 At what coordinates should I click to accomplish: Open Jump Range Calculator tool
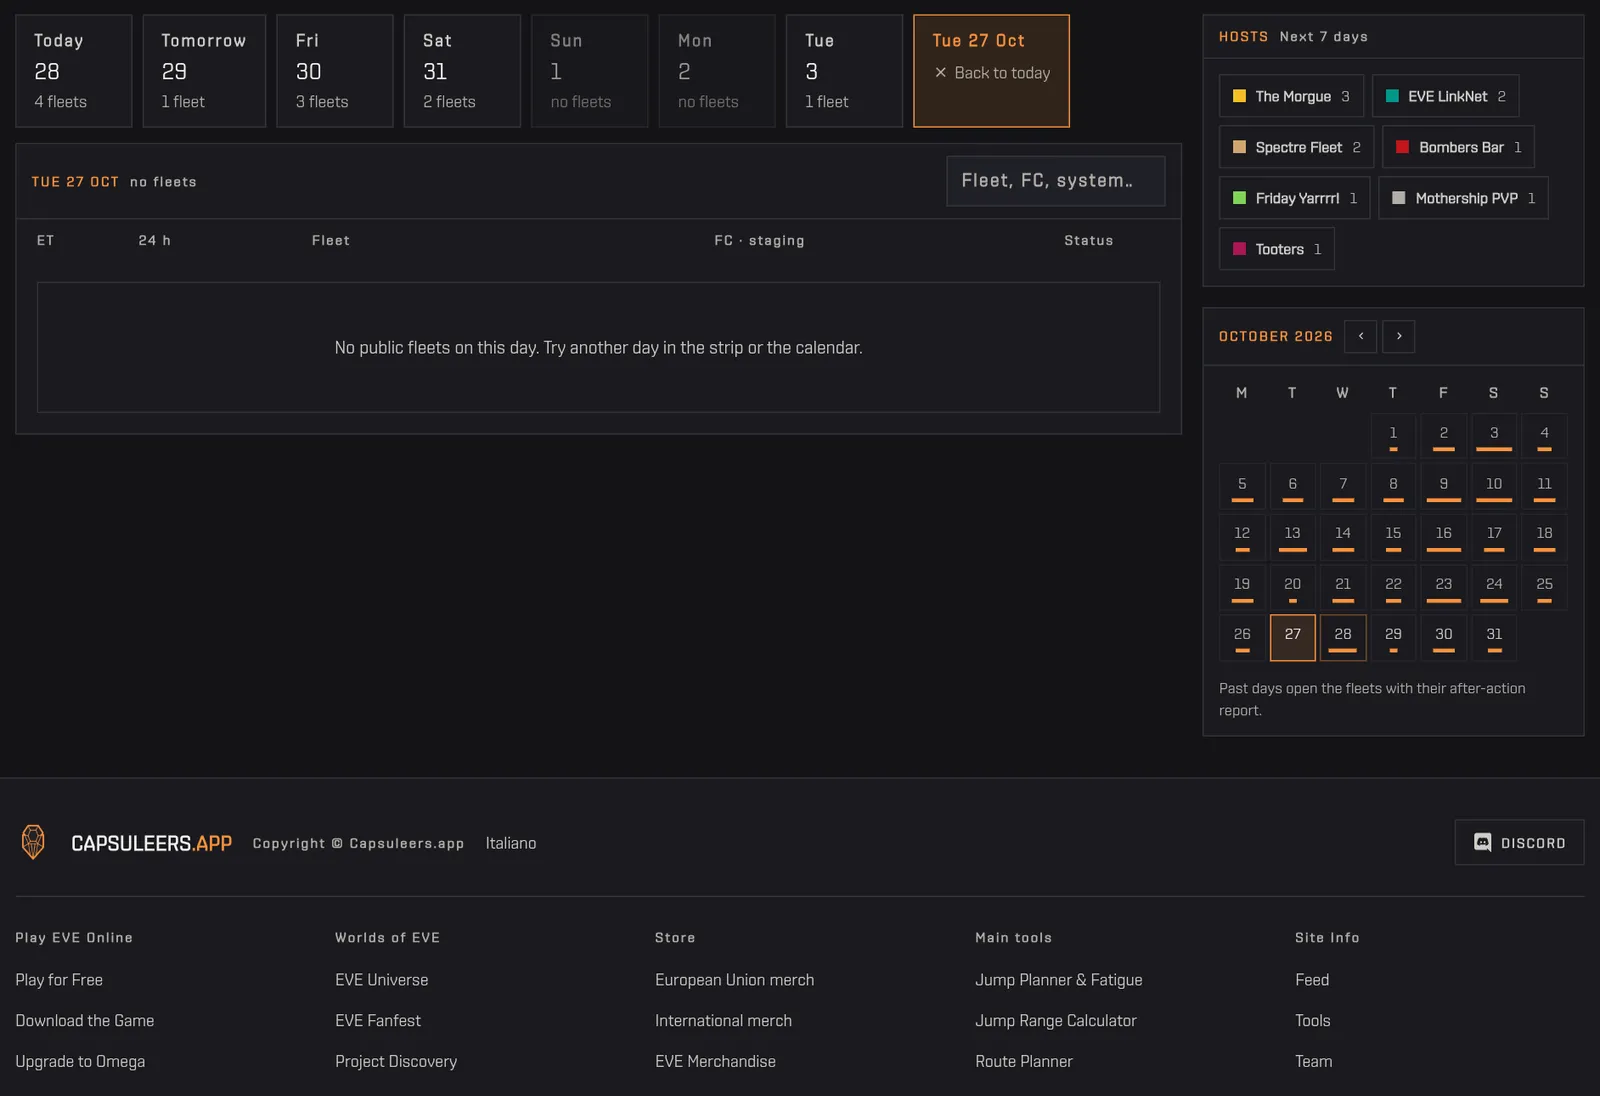pos(1056,1020)
